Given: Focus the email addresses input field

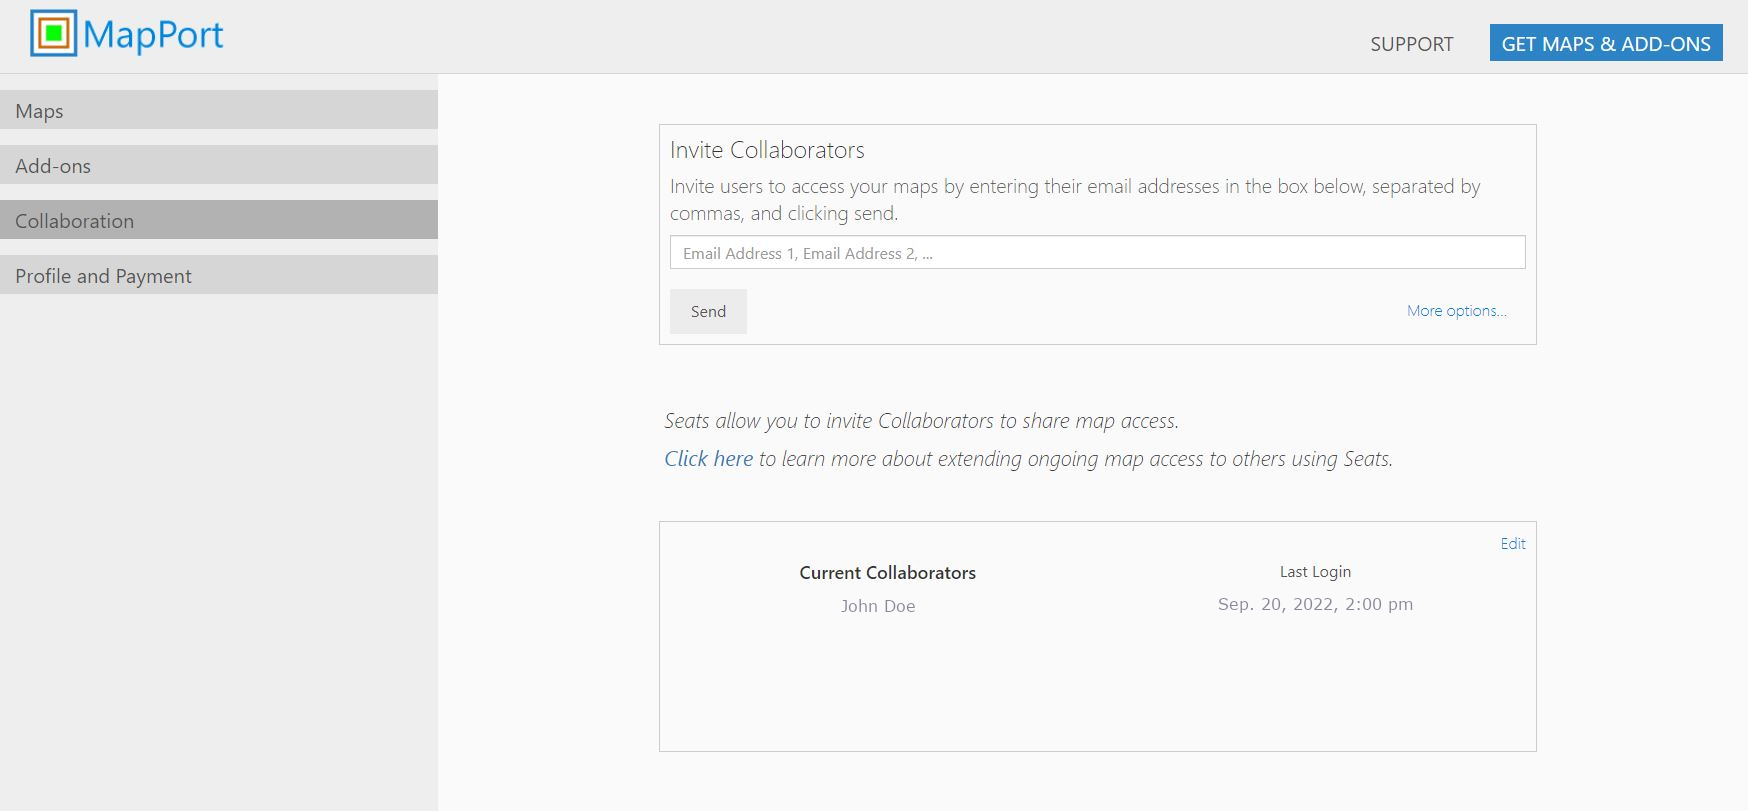Looking at the screenshot, I should tap(1097, 253).
